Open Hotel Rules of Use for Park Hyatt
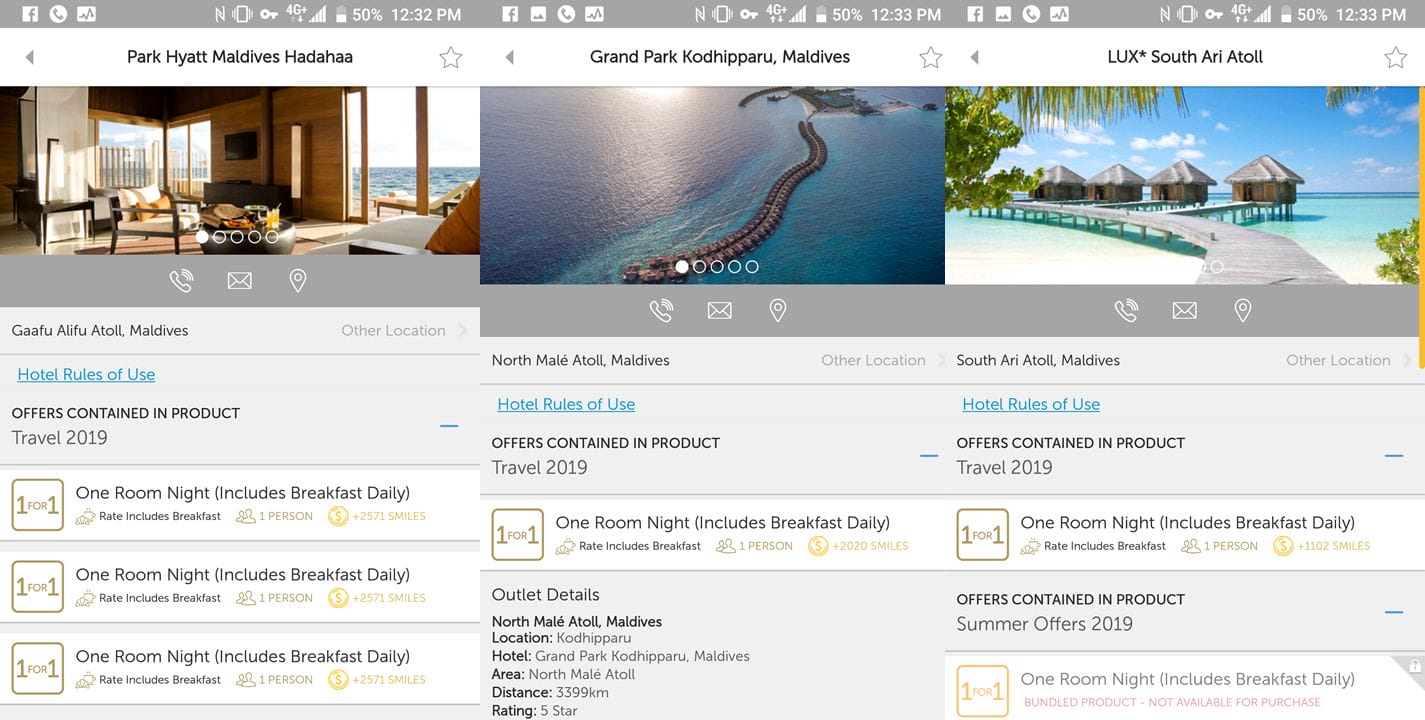1425x720 pixels. tap(86, 374)
